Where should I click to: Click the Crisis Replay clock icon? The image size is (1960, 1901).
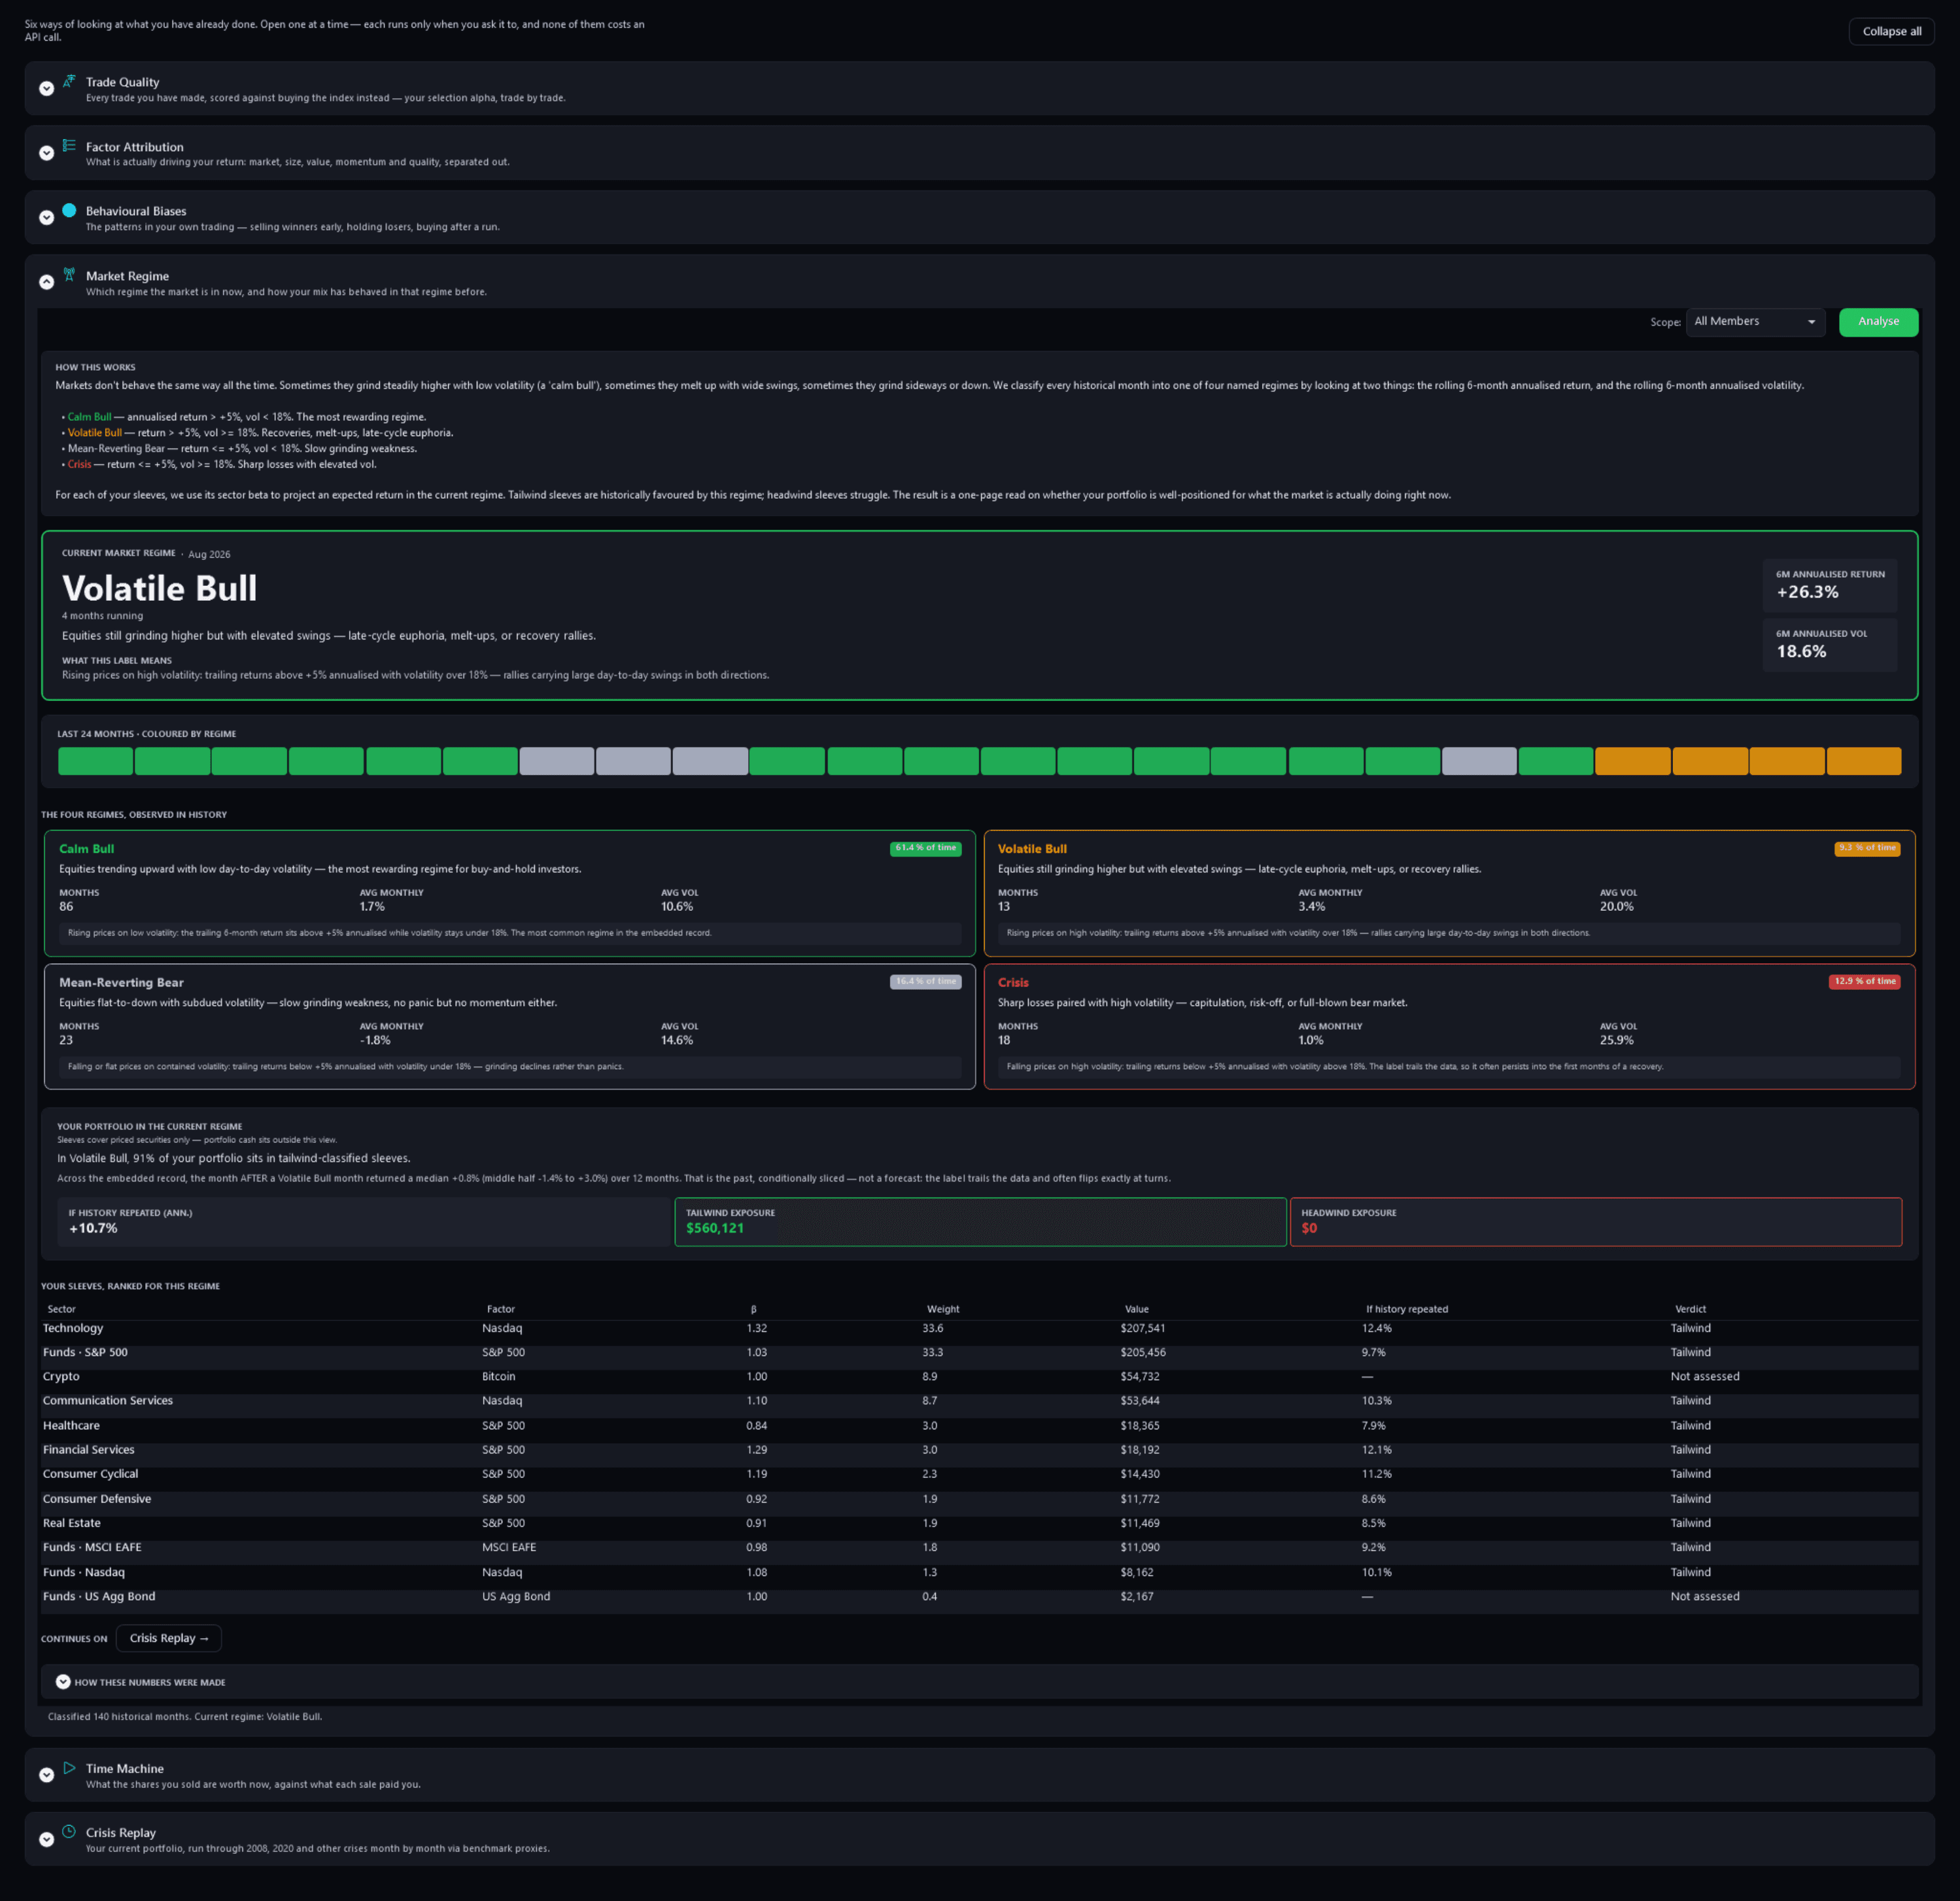pos(69,1831)
